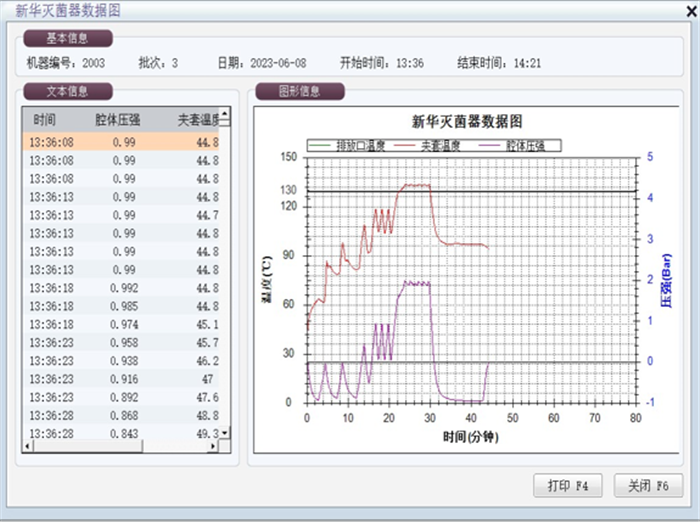Click the 夹套温度 column header
The width and height of the screenshot is (700, 522).
(x=196, y=119)
